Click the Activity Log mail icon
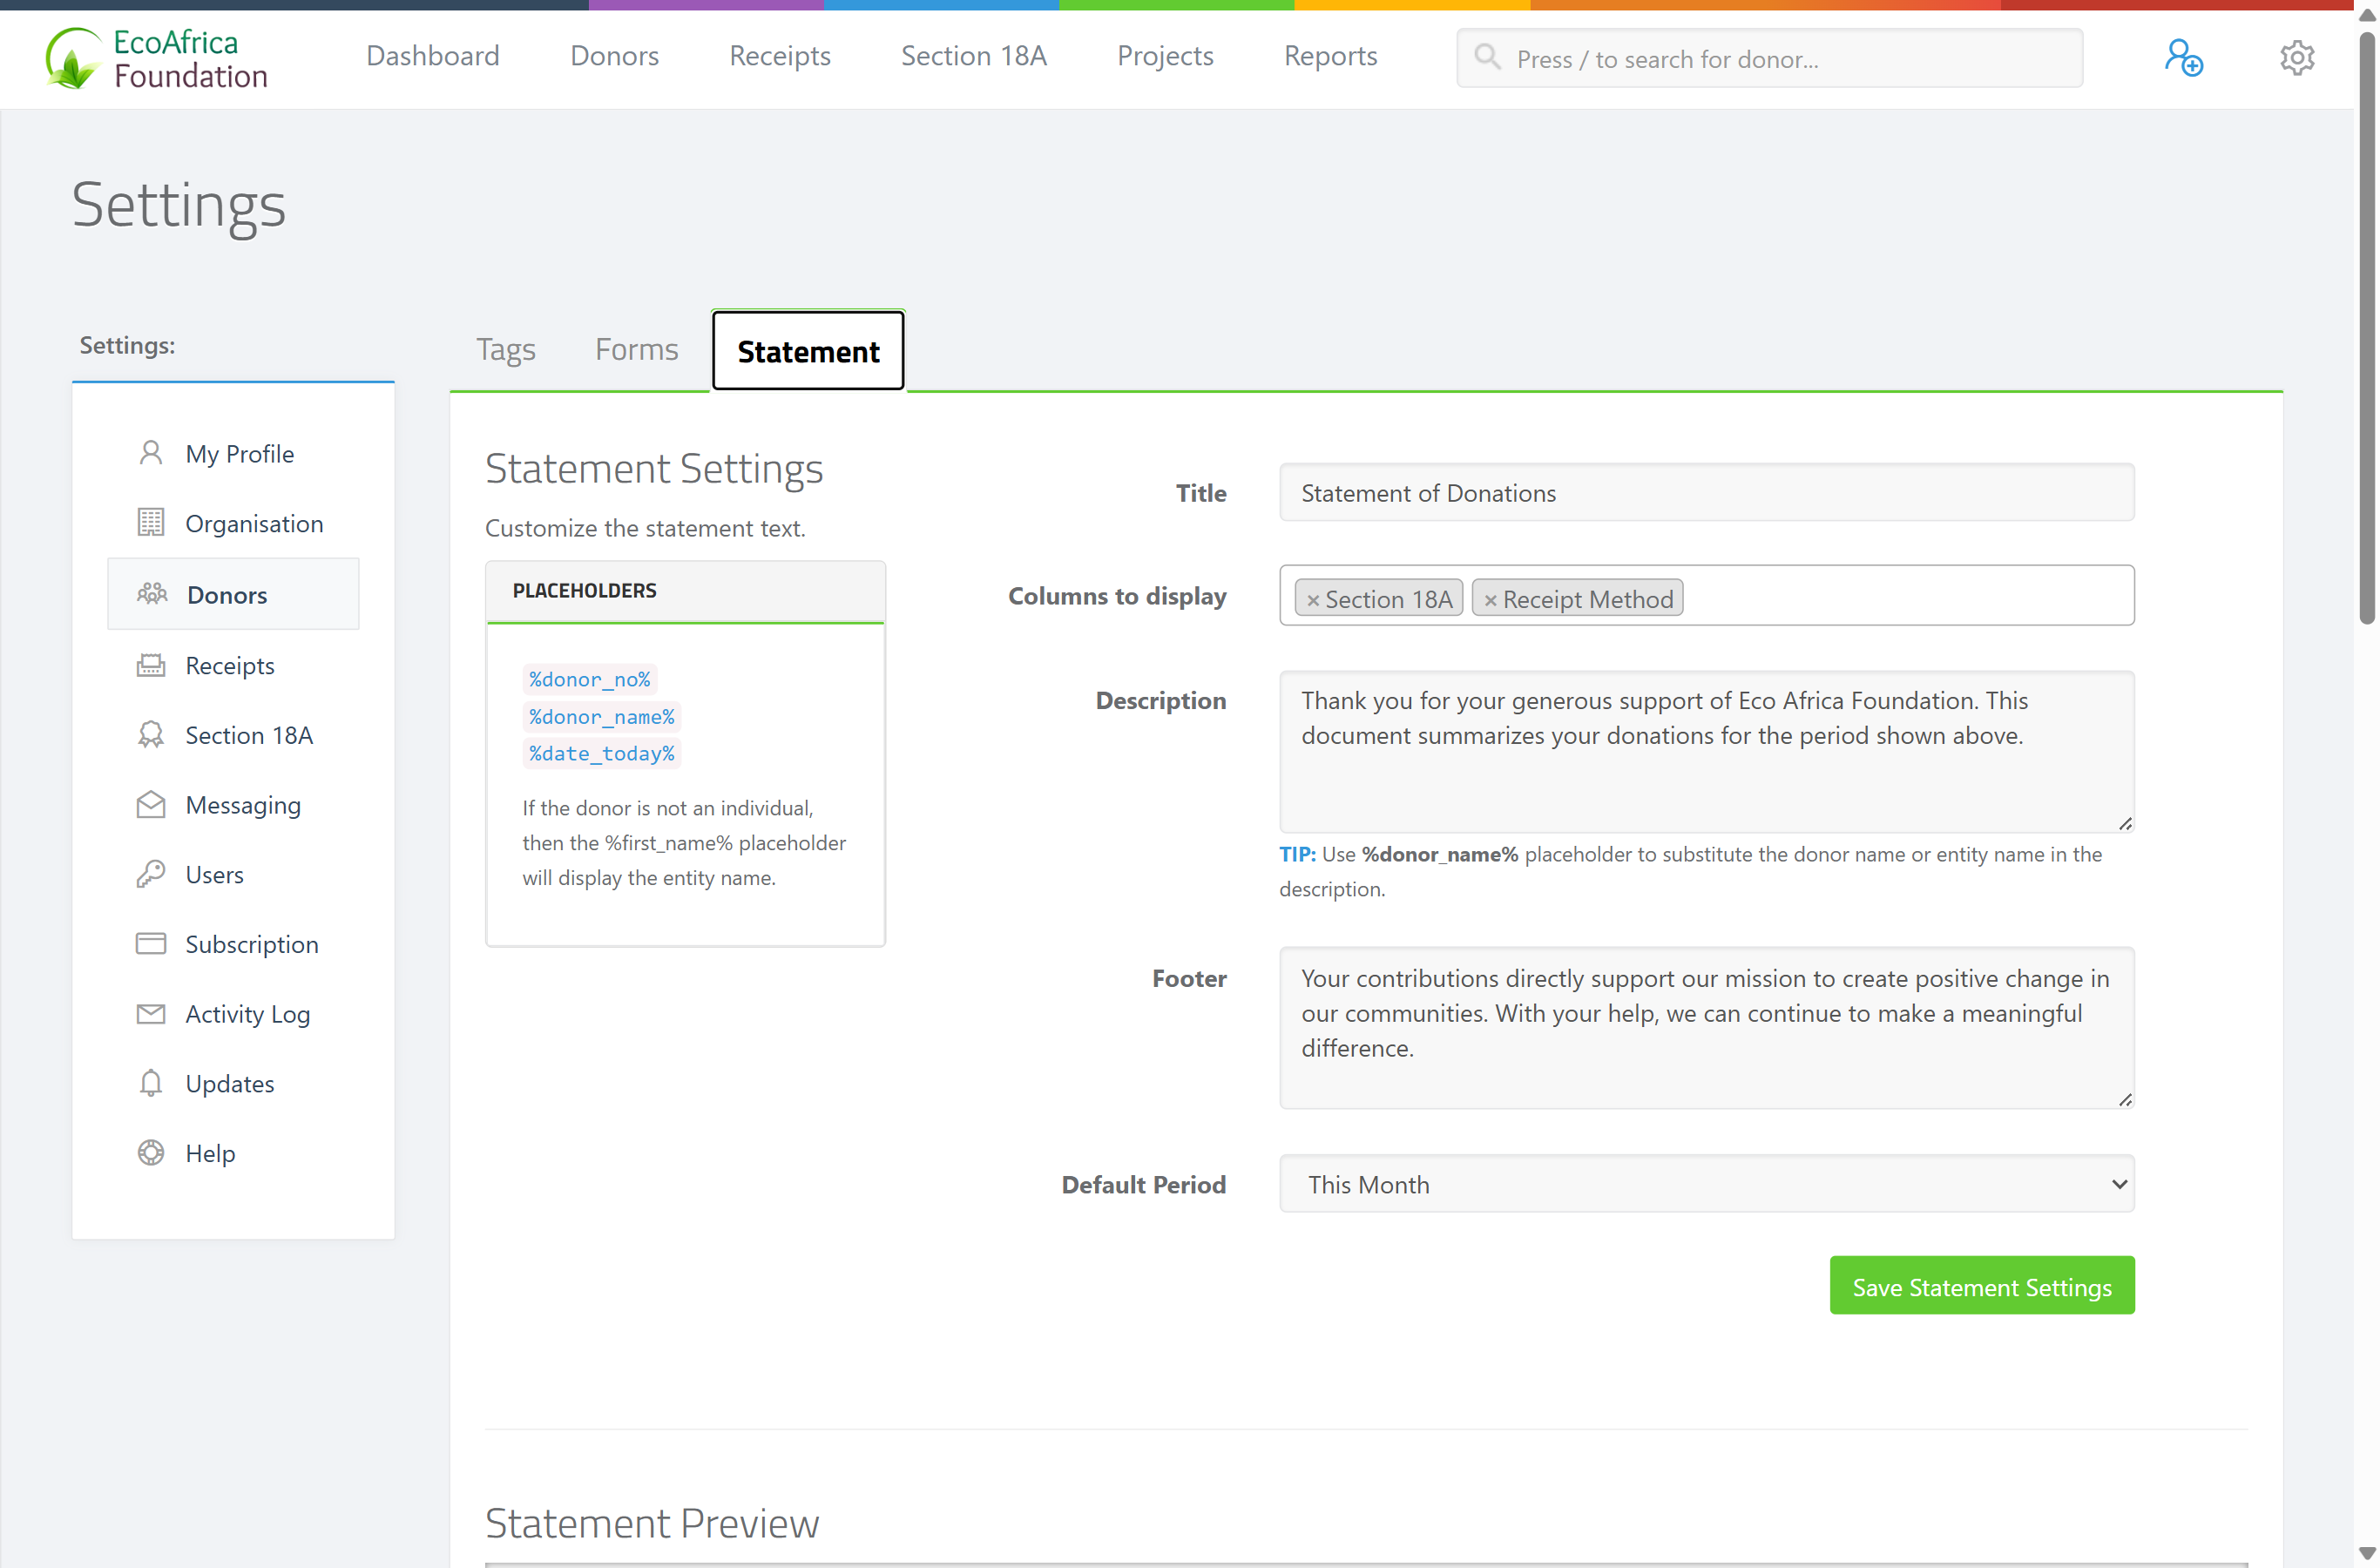The image size is (2380, 1568). [151, 1014]
